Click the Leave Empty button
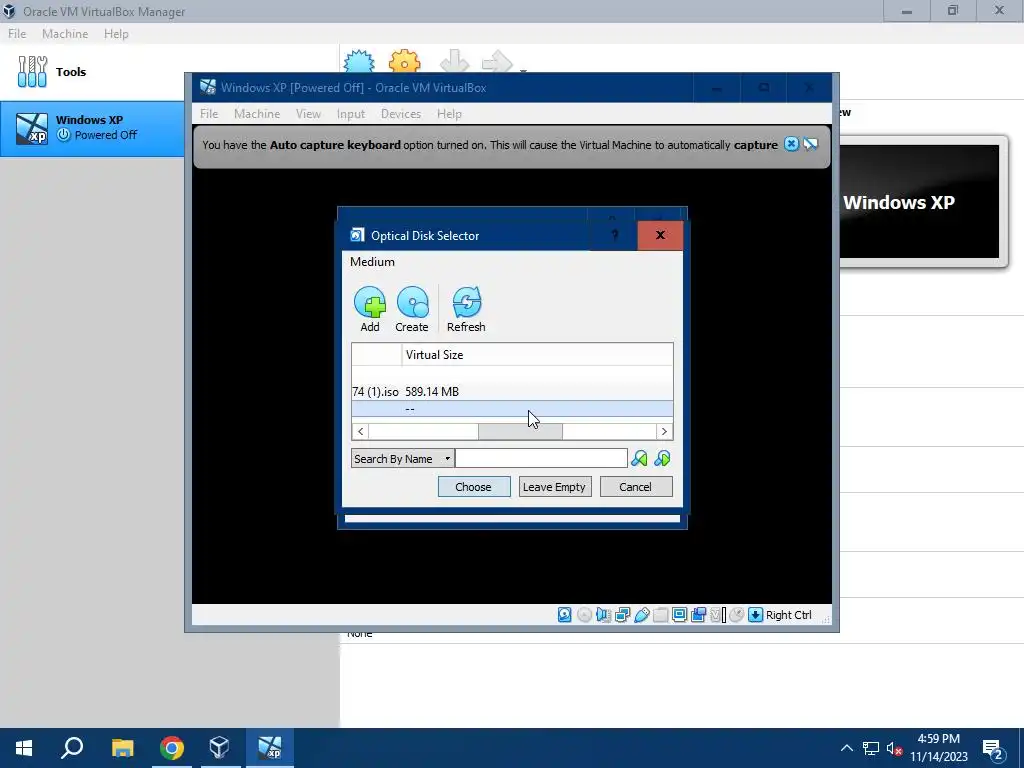1024x768 pixels. [554, 487]
